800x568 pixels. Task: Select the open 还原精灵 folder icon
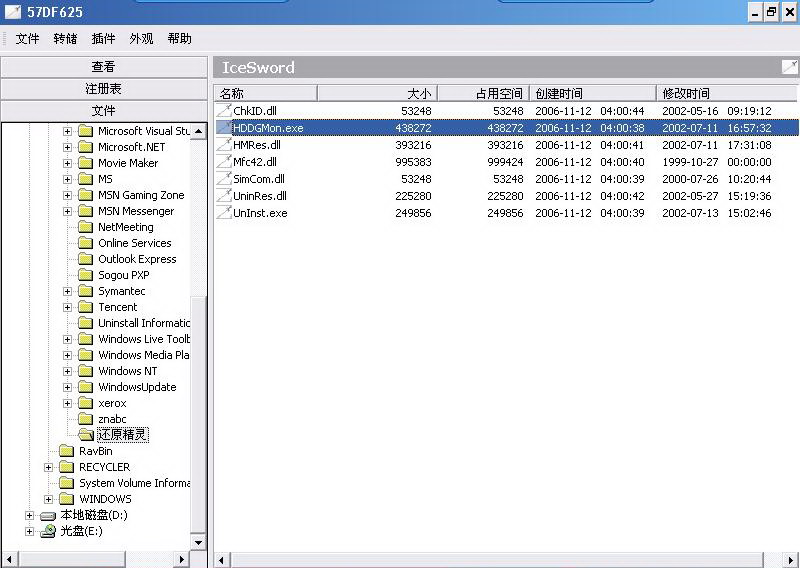point(86,435)
